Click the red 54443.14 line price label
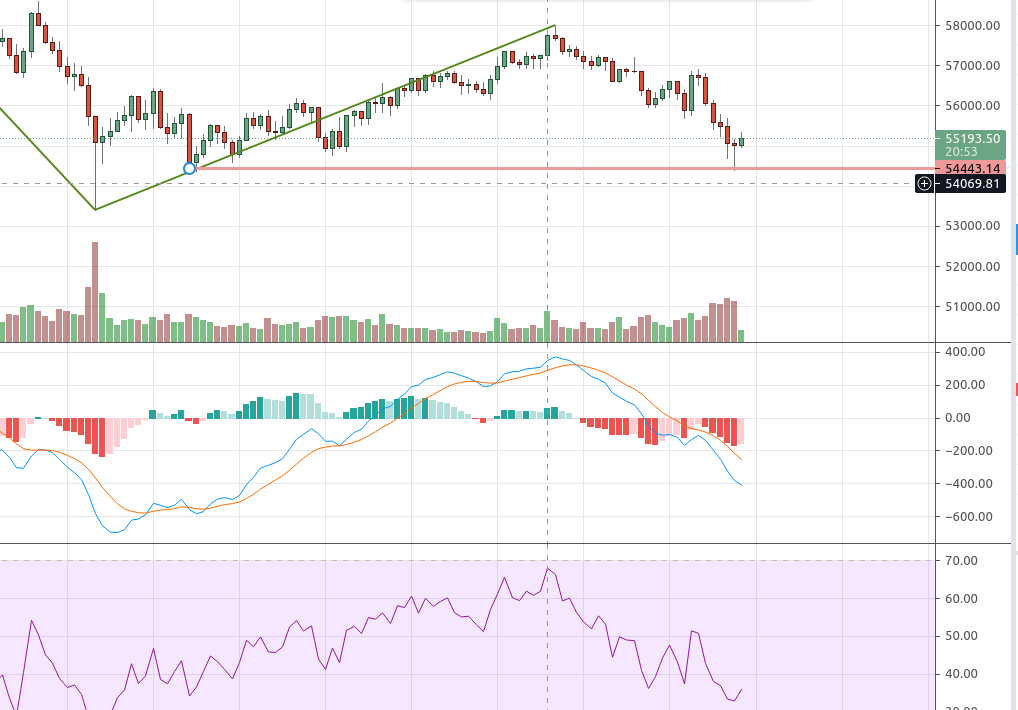The width and height of the screenshot is (1018, 710). click(971, 169)
